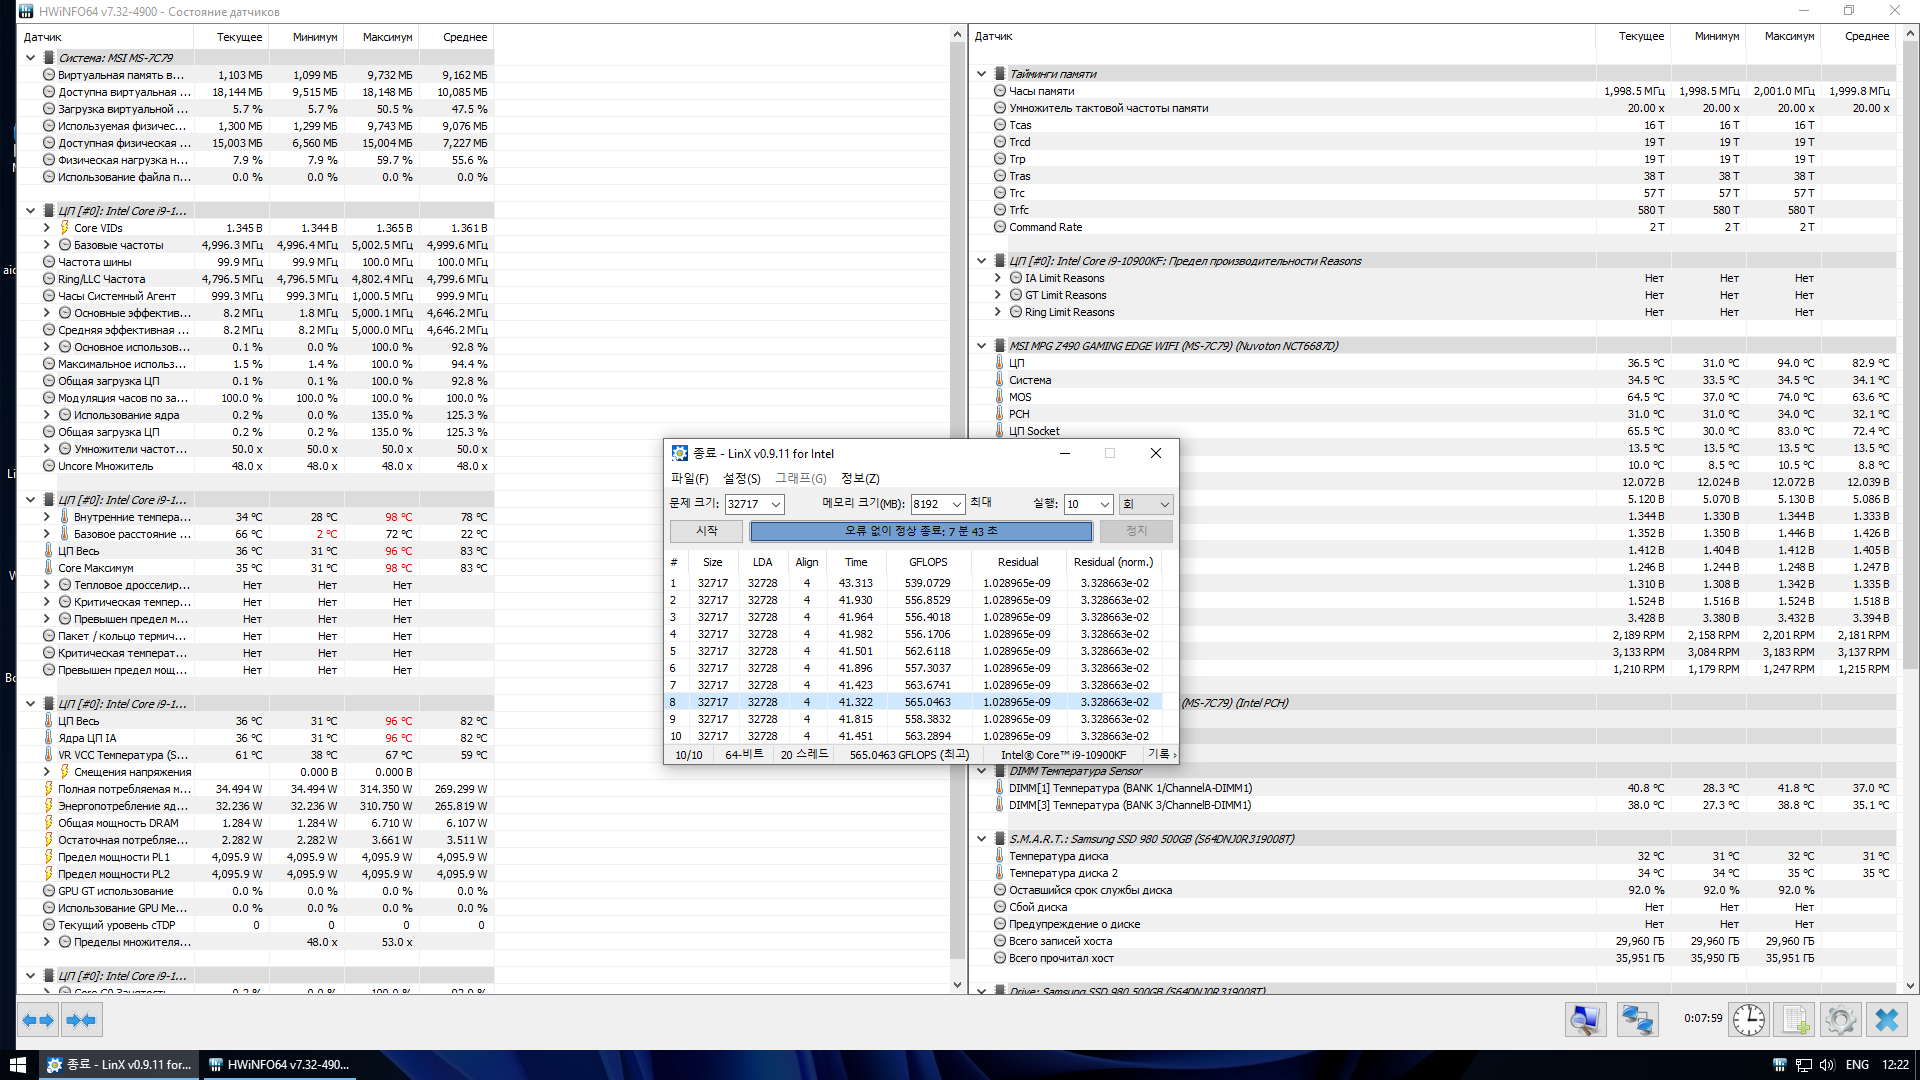Click the volume icon in system tray
1920x1080 pixels.
1827,1065
